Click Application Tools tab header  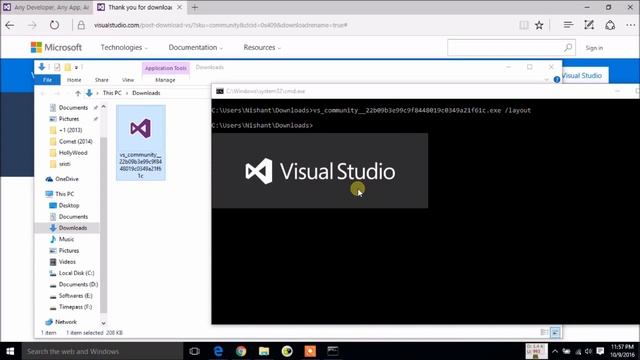tap(166, 68)
